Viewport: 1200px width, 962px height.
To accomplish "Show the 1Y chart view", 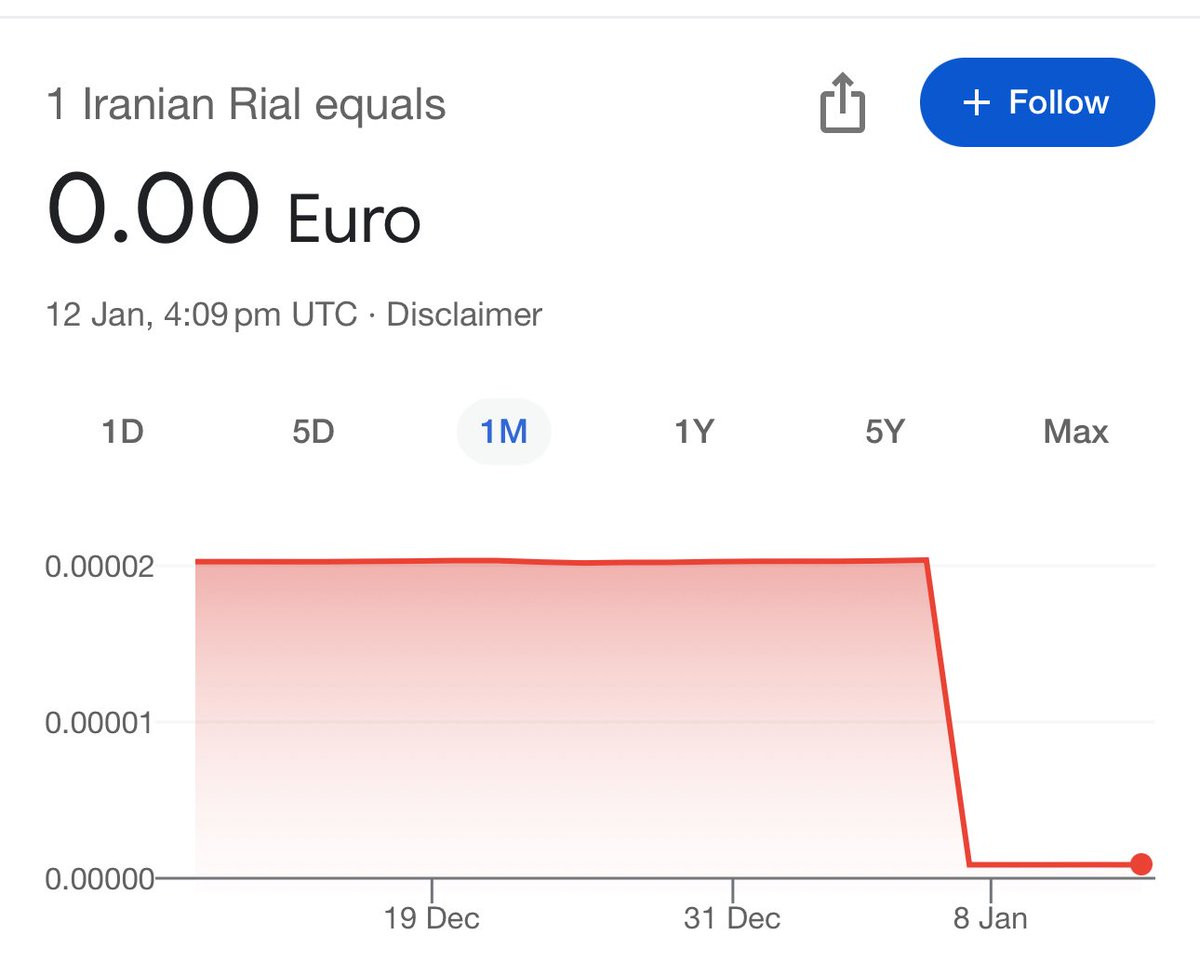I will [x=694, y=432].
